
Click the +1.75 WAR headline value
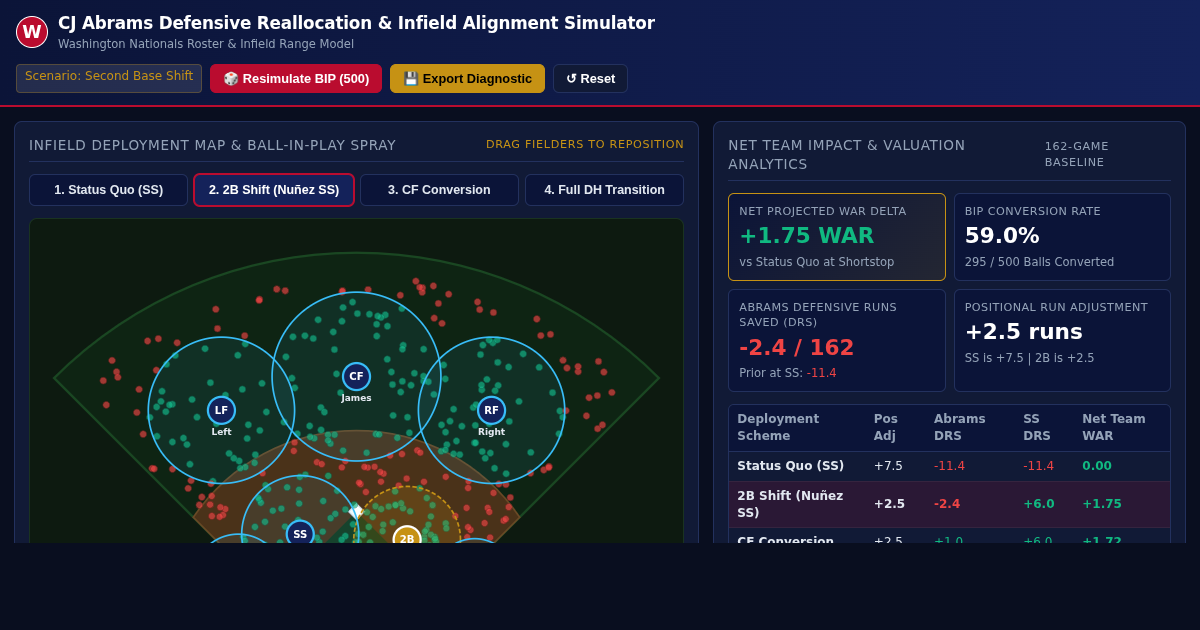[x=806, y=236]
